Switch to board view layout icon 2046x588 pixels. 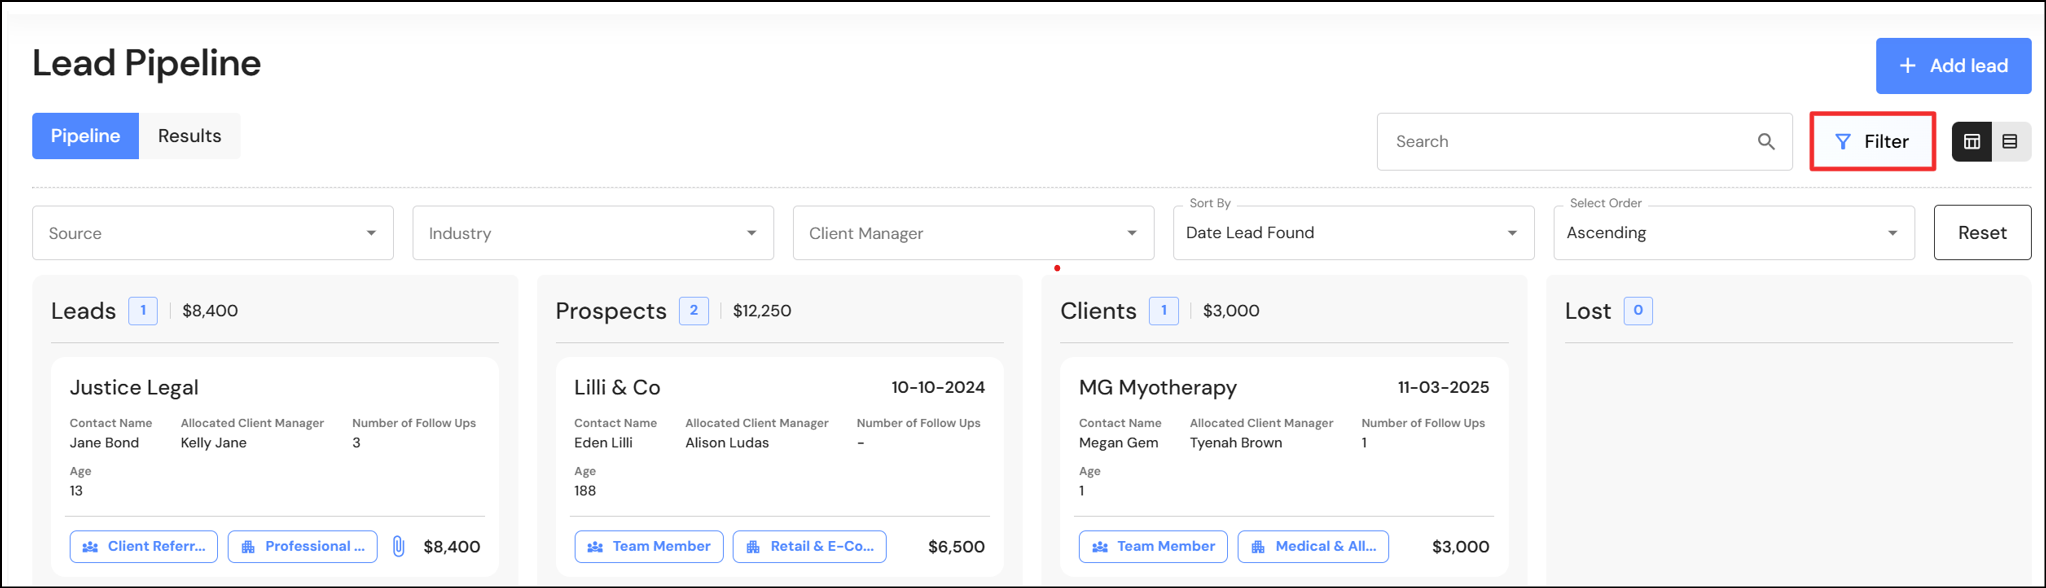[x=1972, y=142]
